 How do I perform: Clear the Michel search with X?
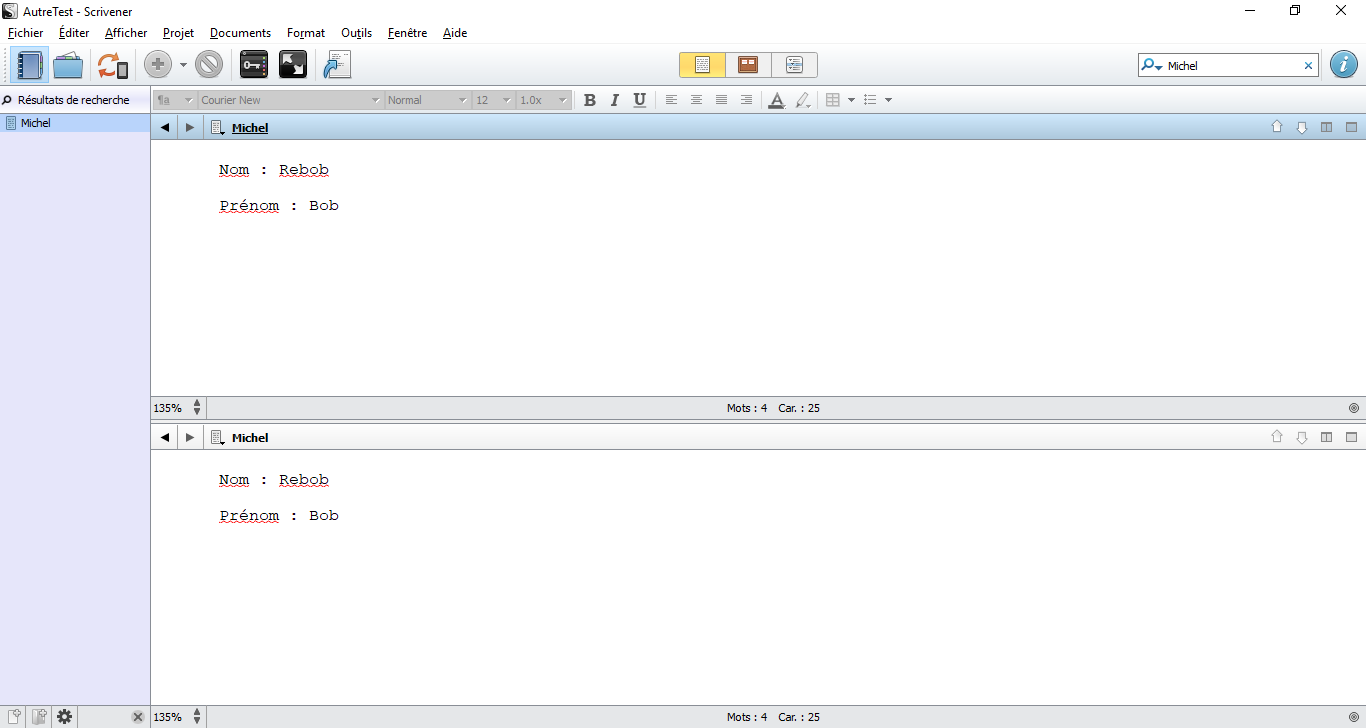click(x=1308, y=66)
